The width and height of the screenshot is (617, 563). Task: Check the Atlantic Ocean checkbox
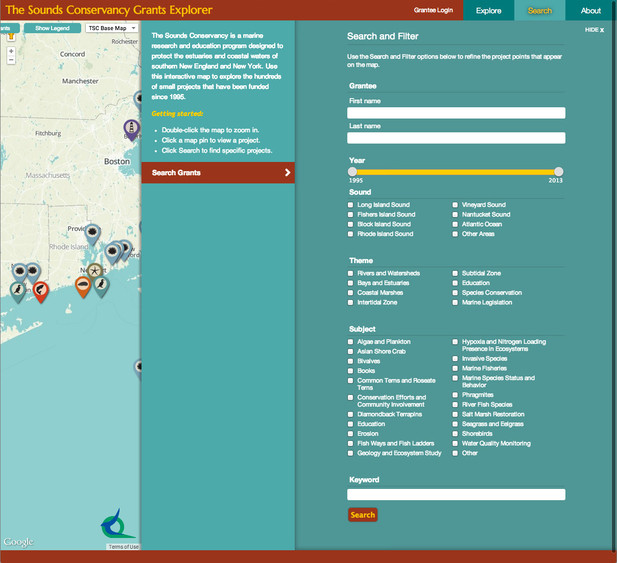click(x=455, y=224)
